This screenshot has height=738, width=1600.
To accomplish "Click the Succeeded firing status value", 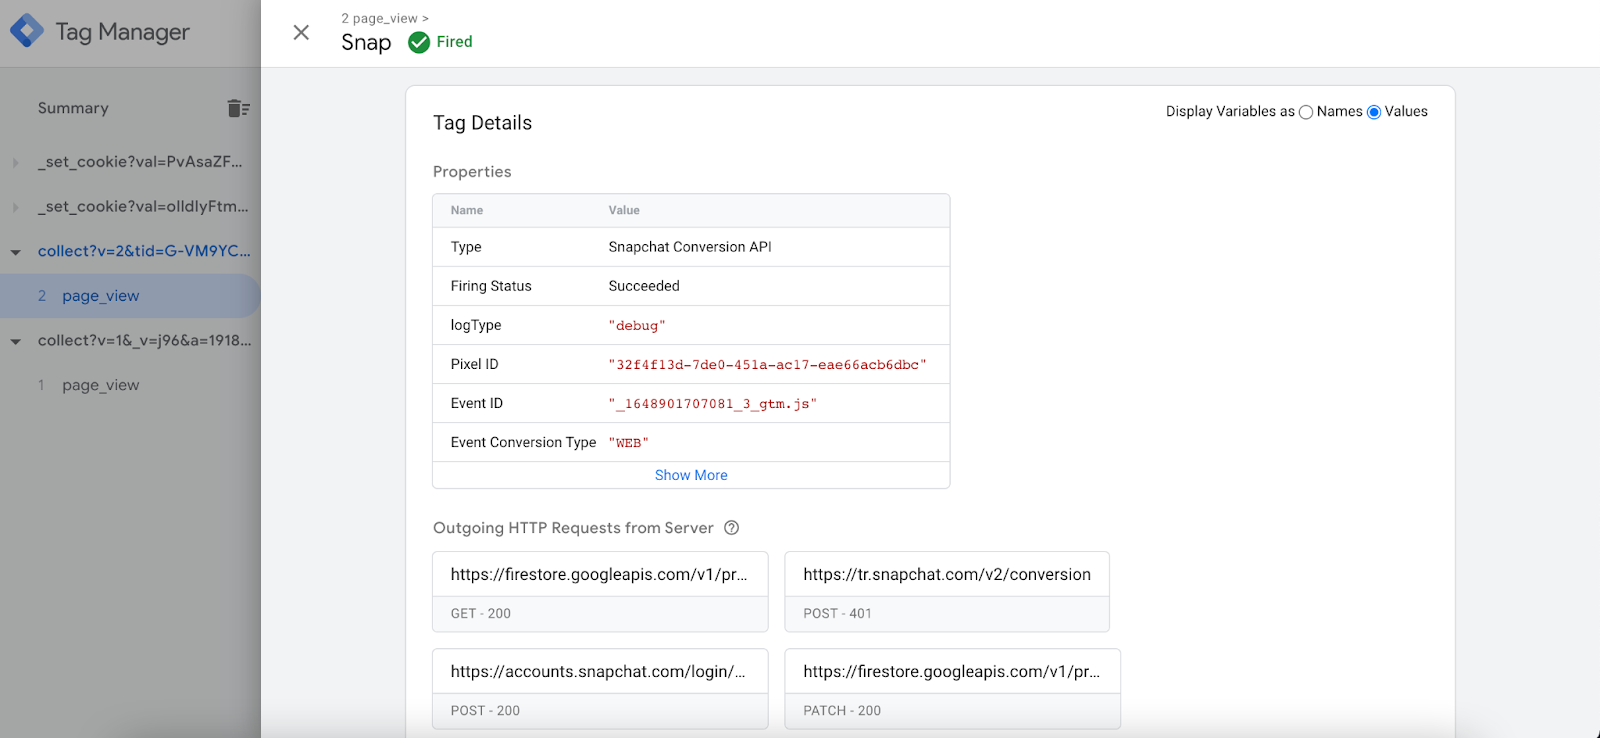I will pos(644,286).
